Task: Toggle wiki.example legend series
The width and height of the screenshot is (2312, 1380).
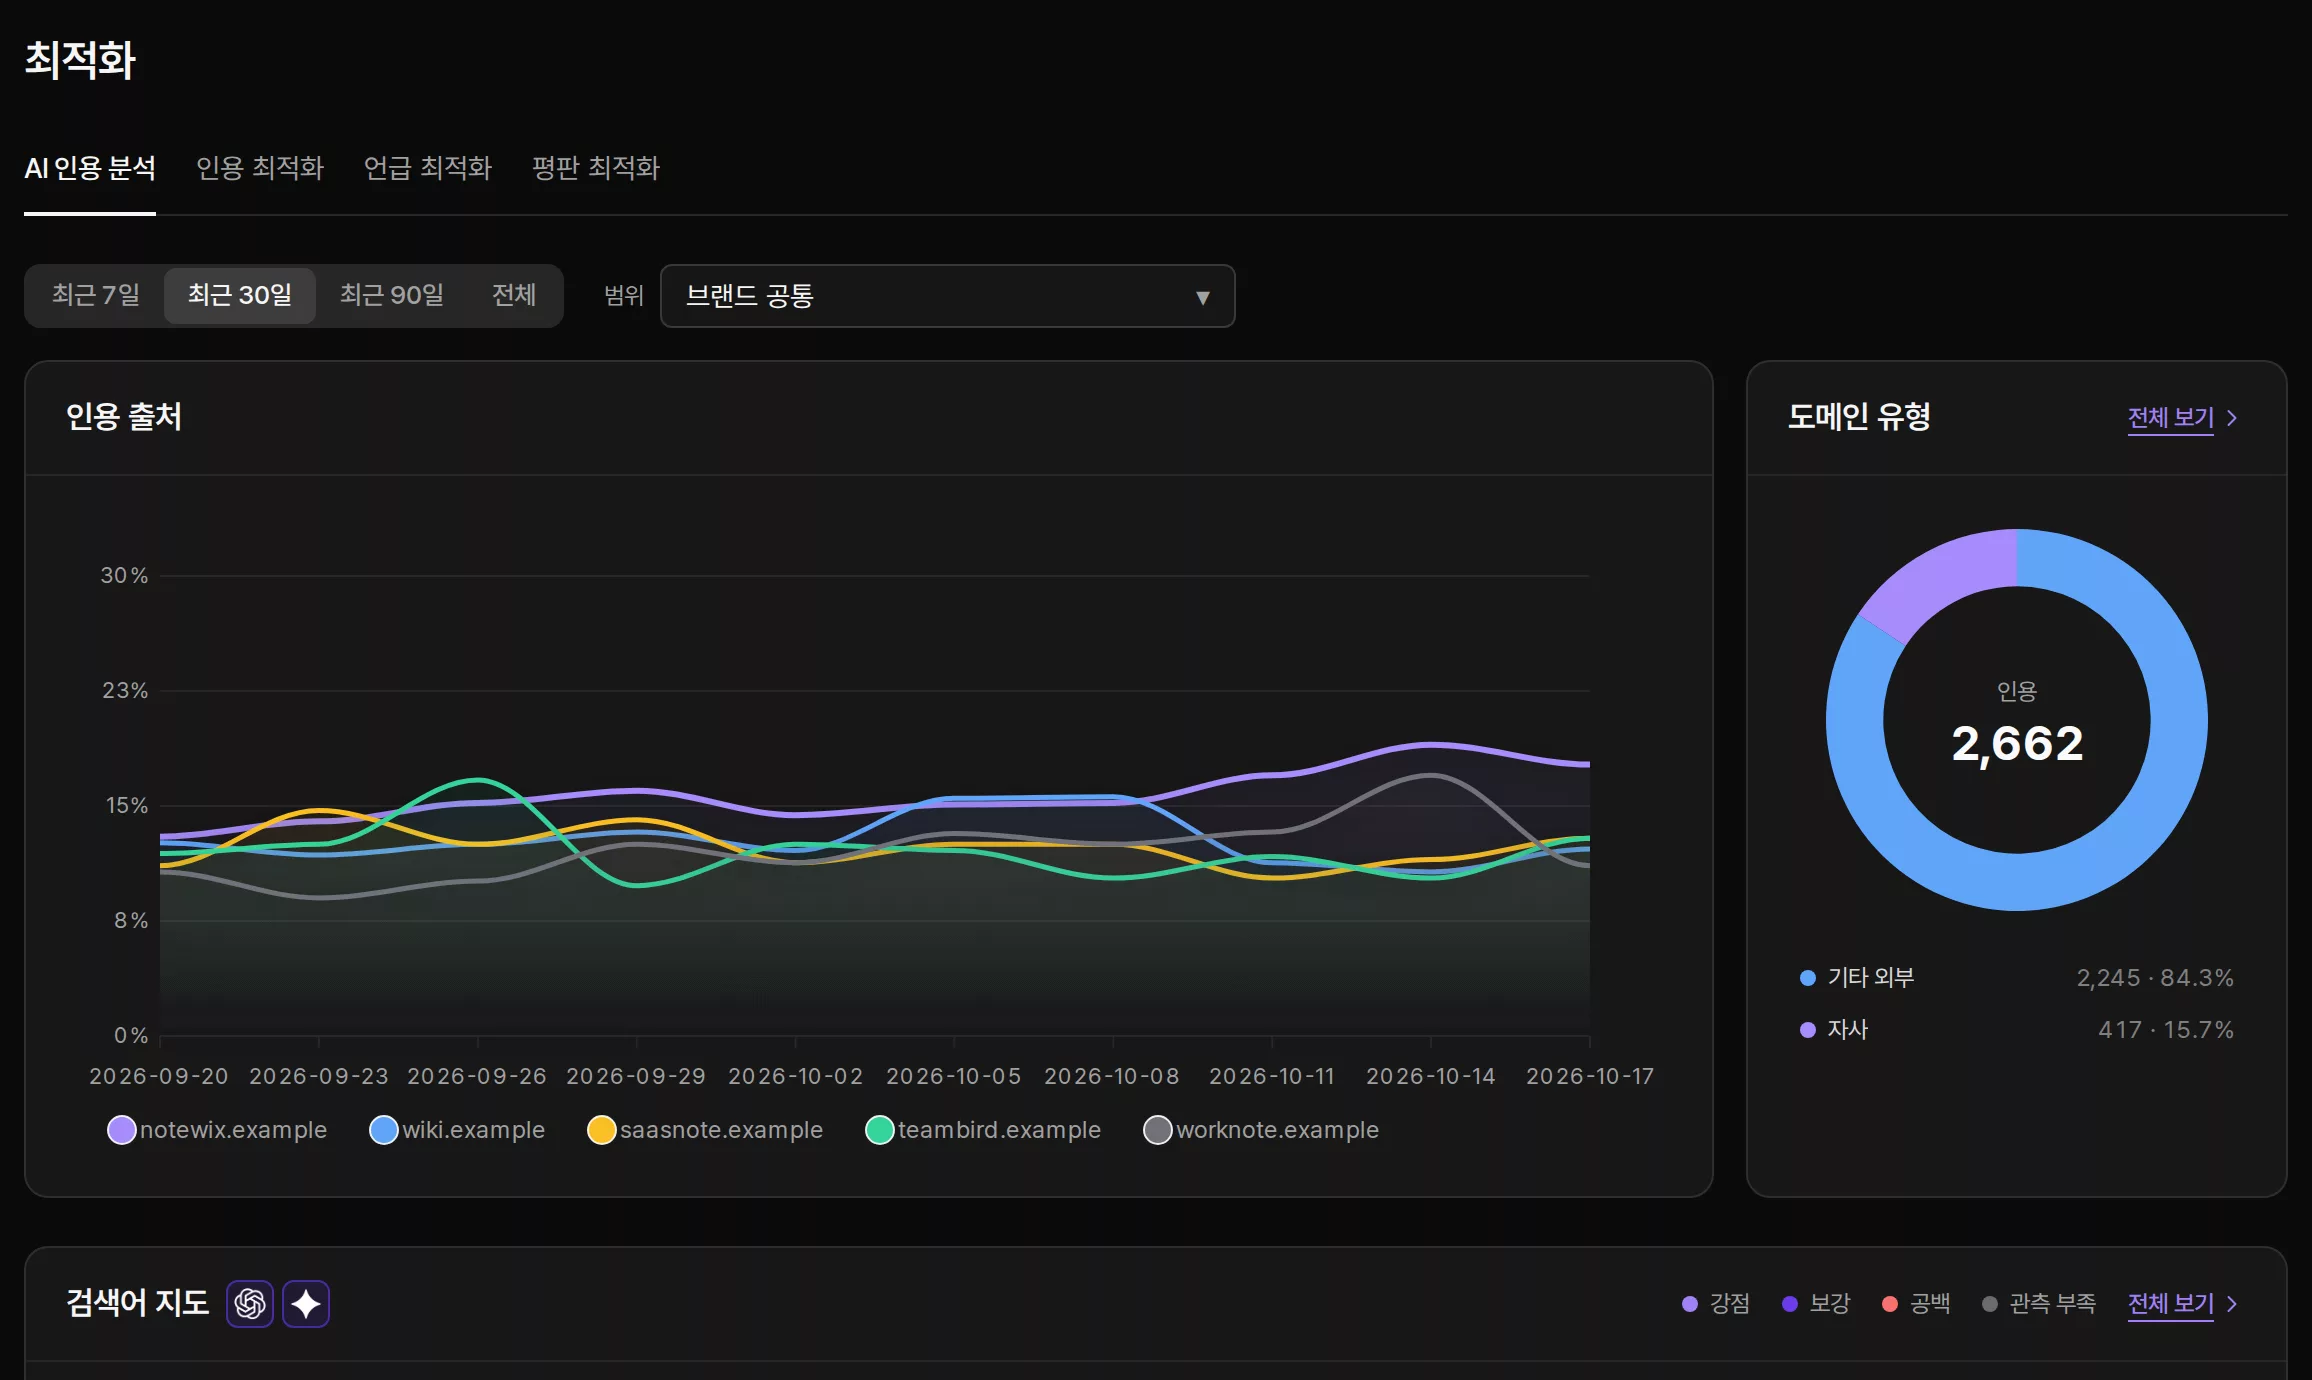Action: click(x=457, y=1130)
